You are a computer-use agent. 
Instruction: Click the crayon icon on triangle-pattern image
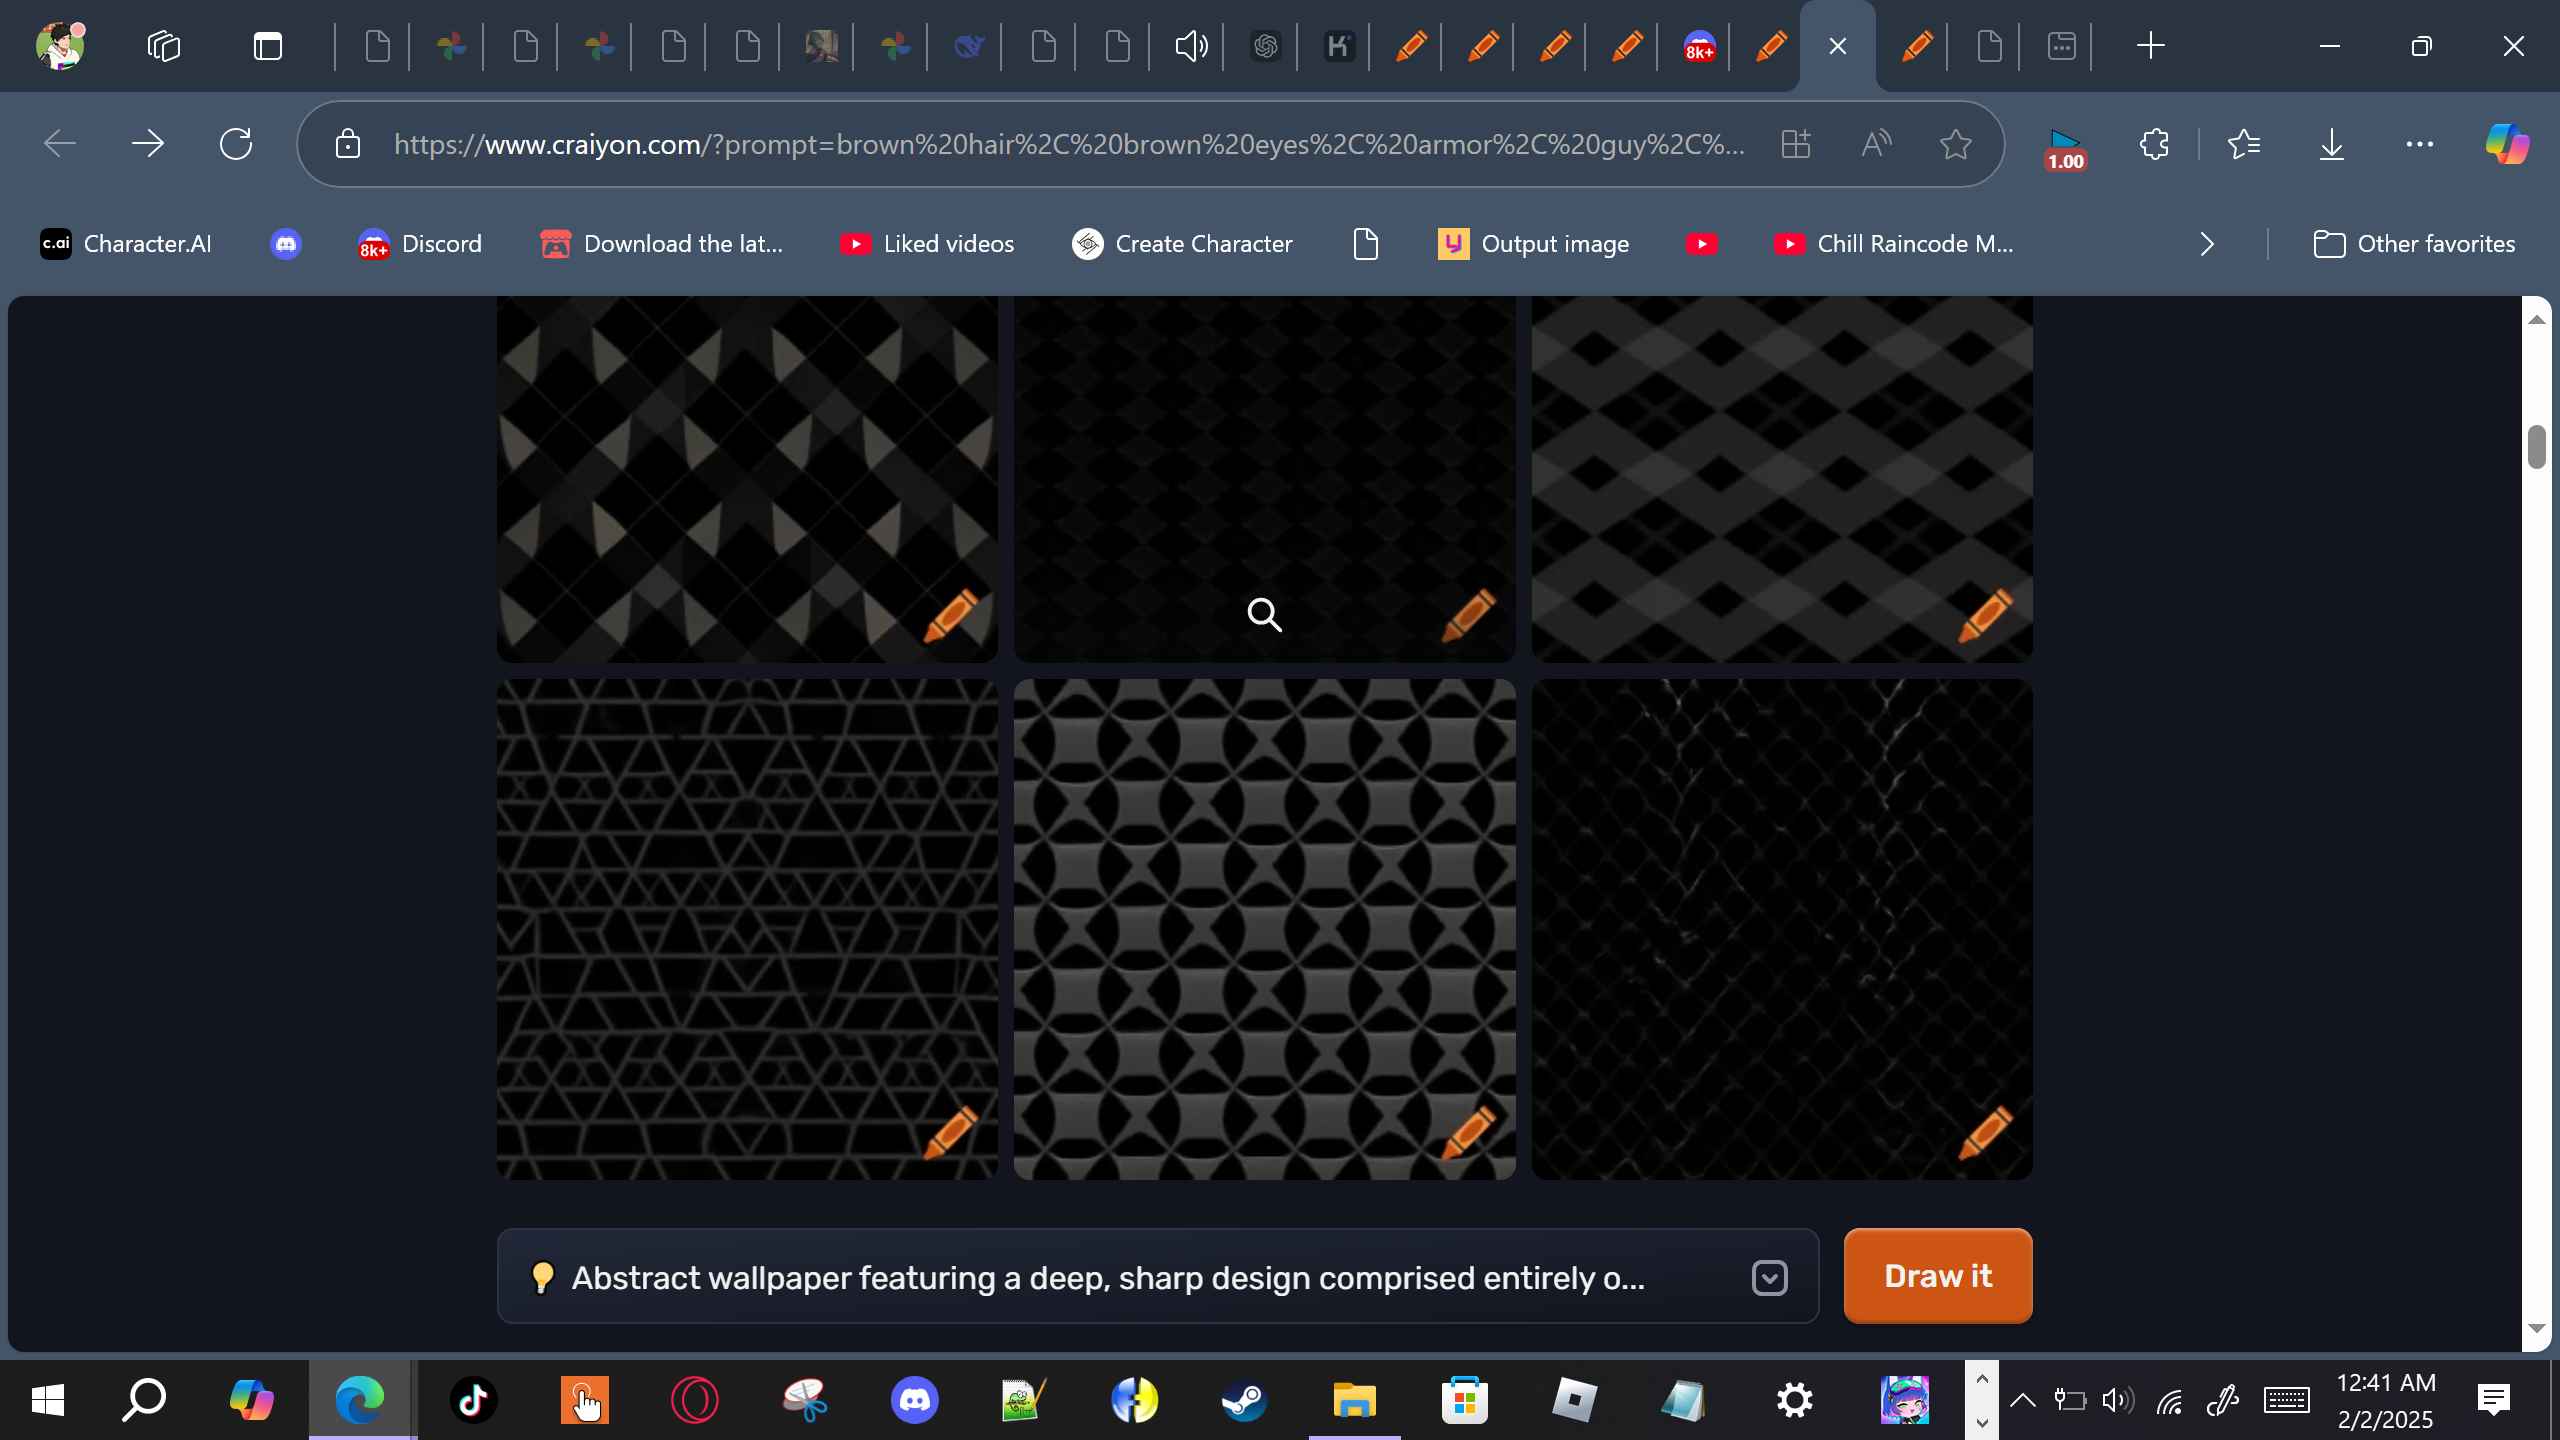950,1132
